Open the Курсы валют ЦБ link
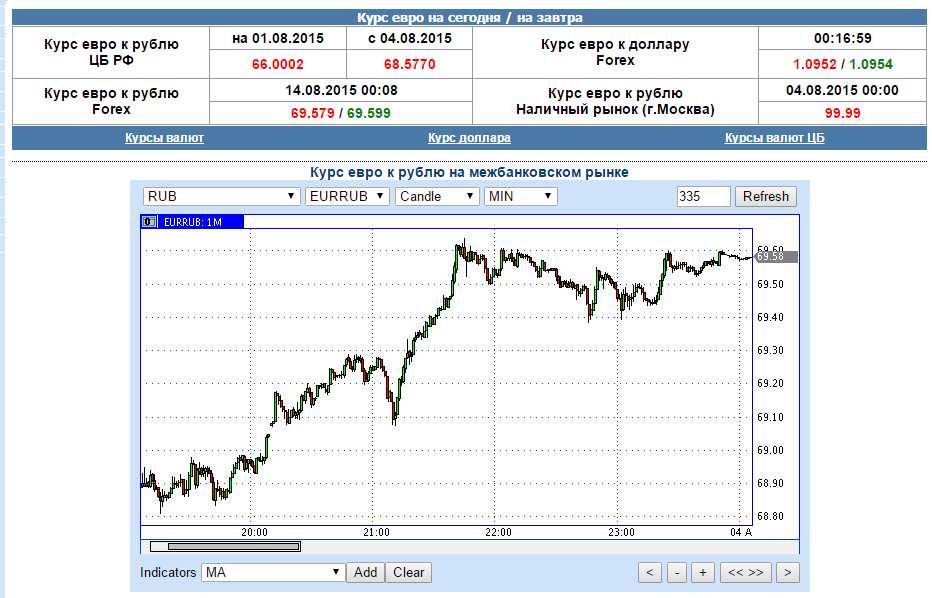Image resolution: width=932 pixels, height=598 pixels. [x=774, y=138]
